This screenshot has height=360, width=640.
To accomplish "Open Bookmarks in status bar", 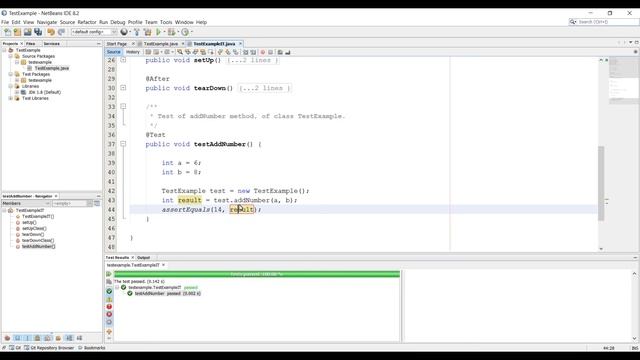I will coord(92,348).
